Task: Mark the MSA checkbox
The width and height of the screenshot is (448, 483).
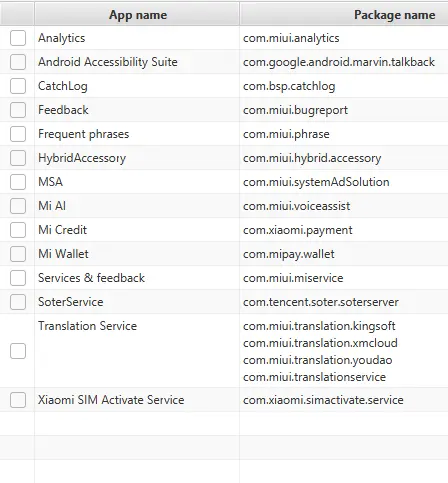Action: [18, 182]
